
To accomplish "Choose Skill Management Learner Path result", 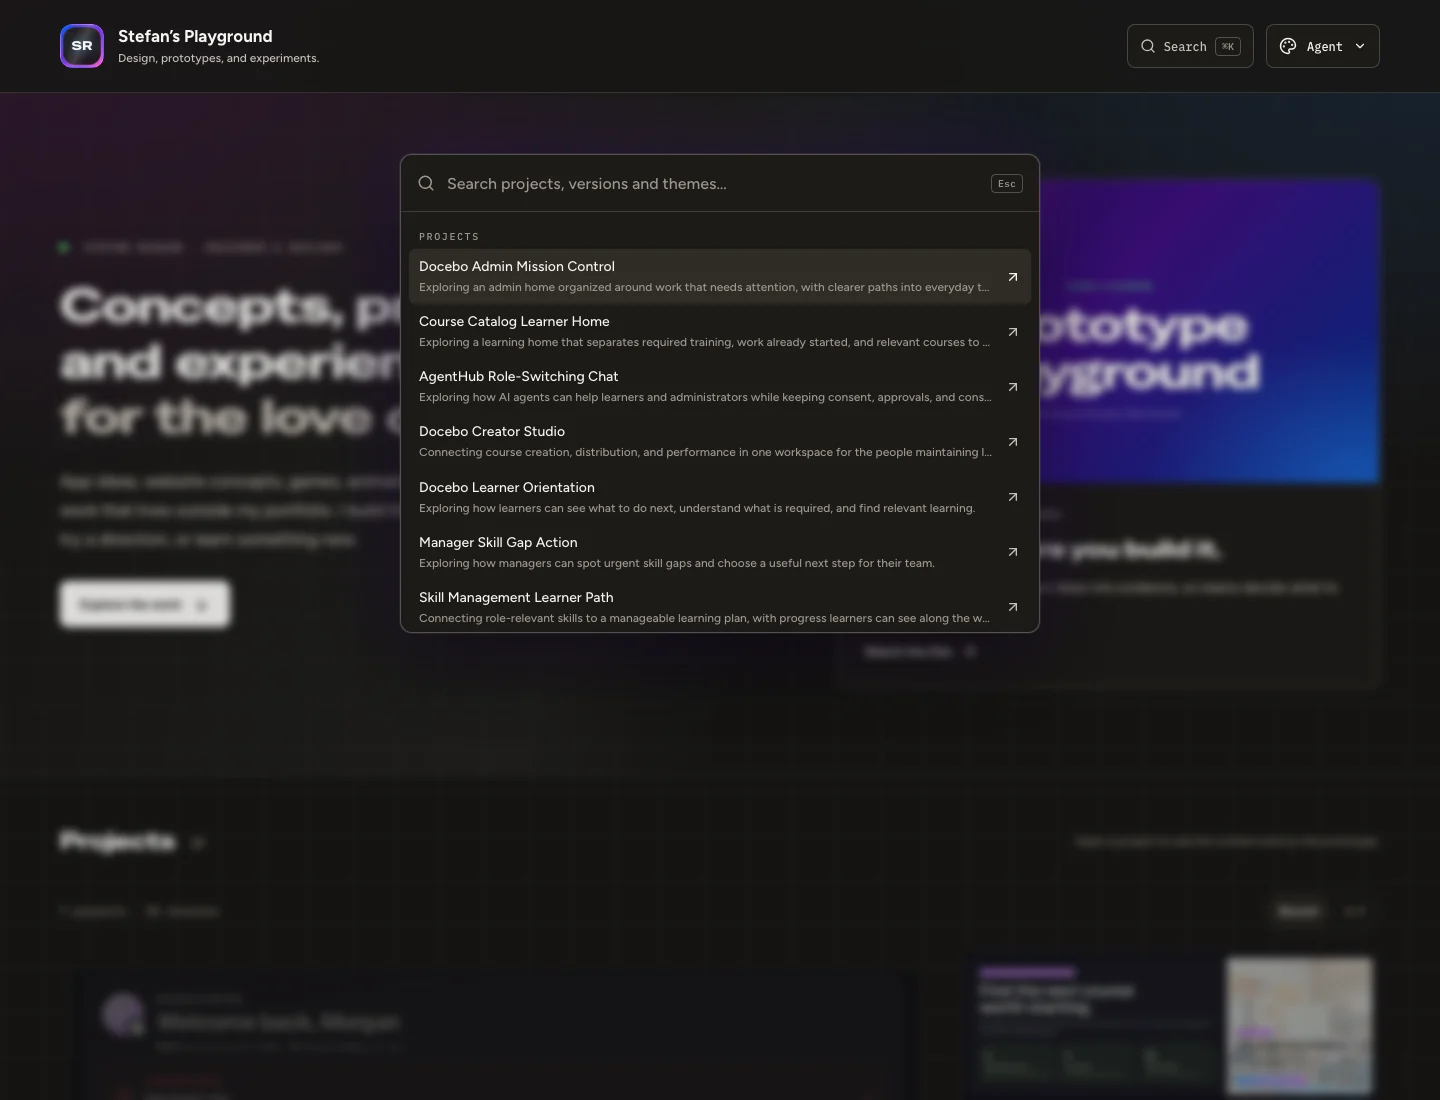I will [719, 607].
